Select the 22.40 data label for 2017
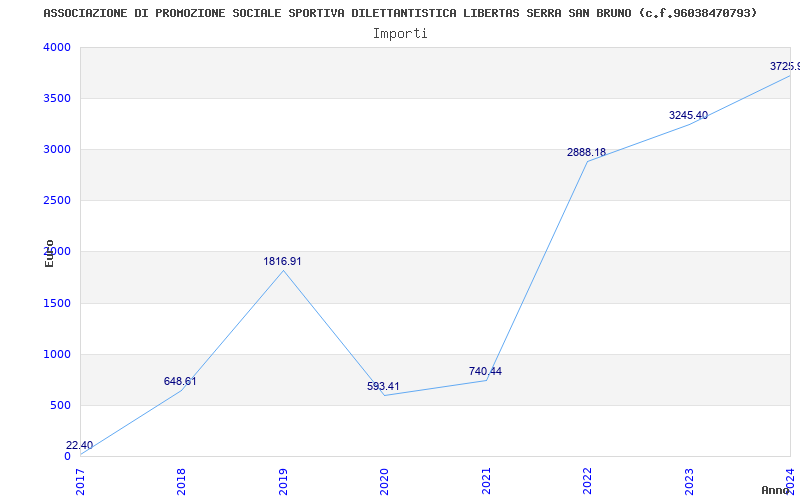800x500 pixels. pos(80,445)
